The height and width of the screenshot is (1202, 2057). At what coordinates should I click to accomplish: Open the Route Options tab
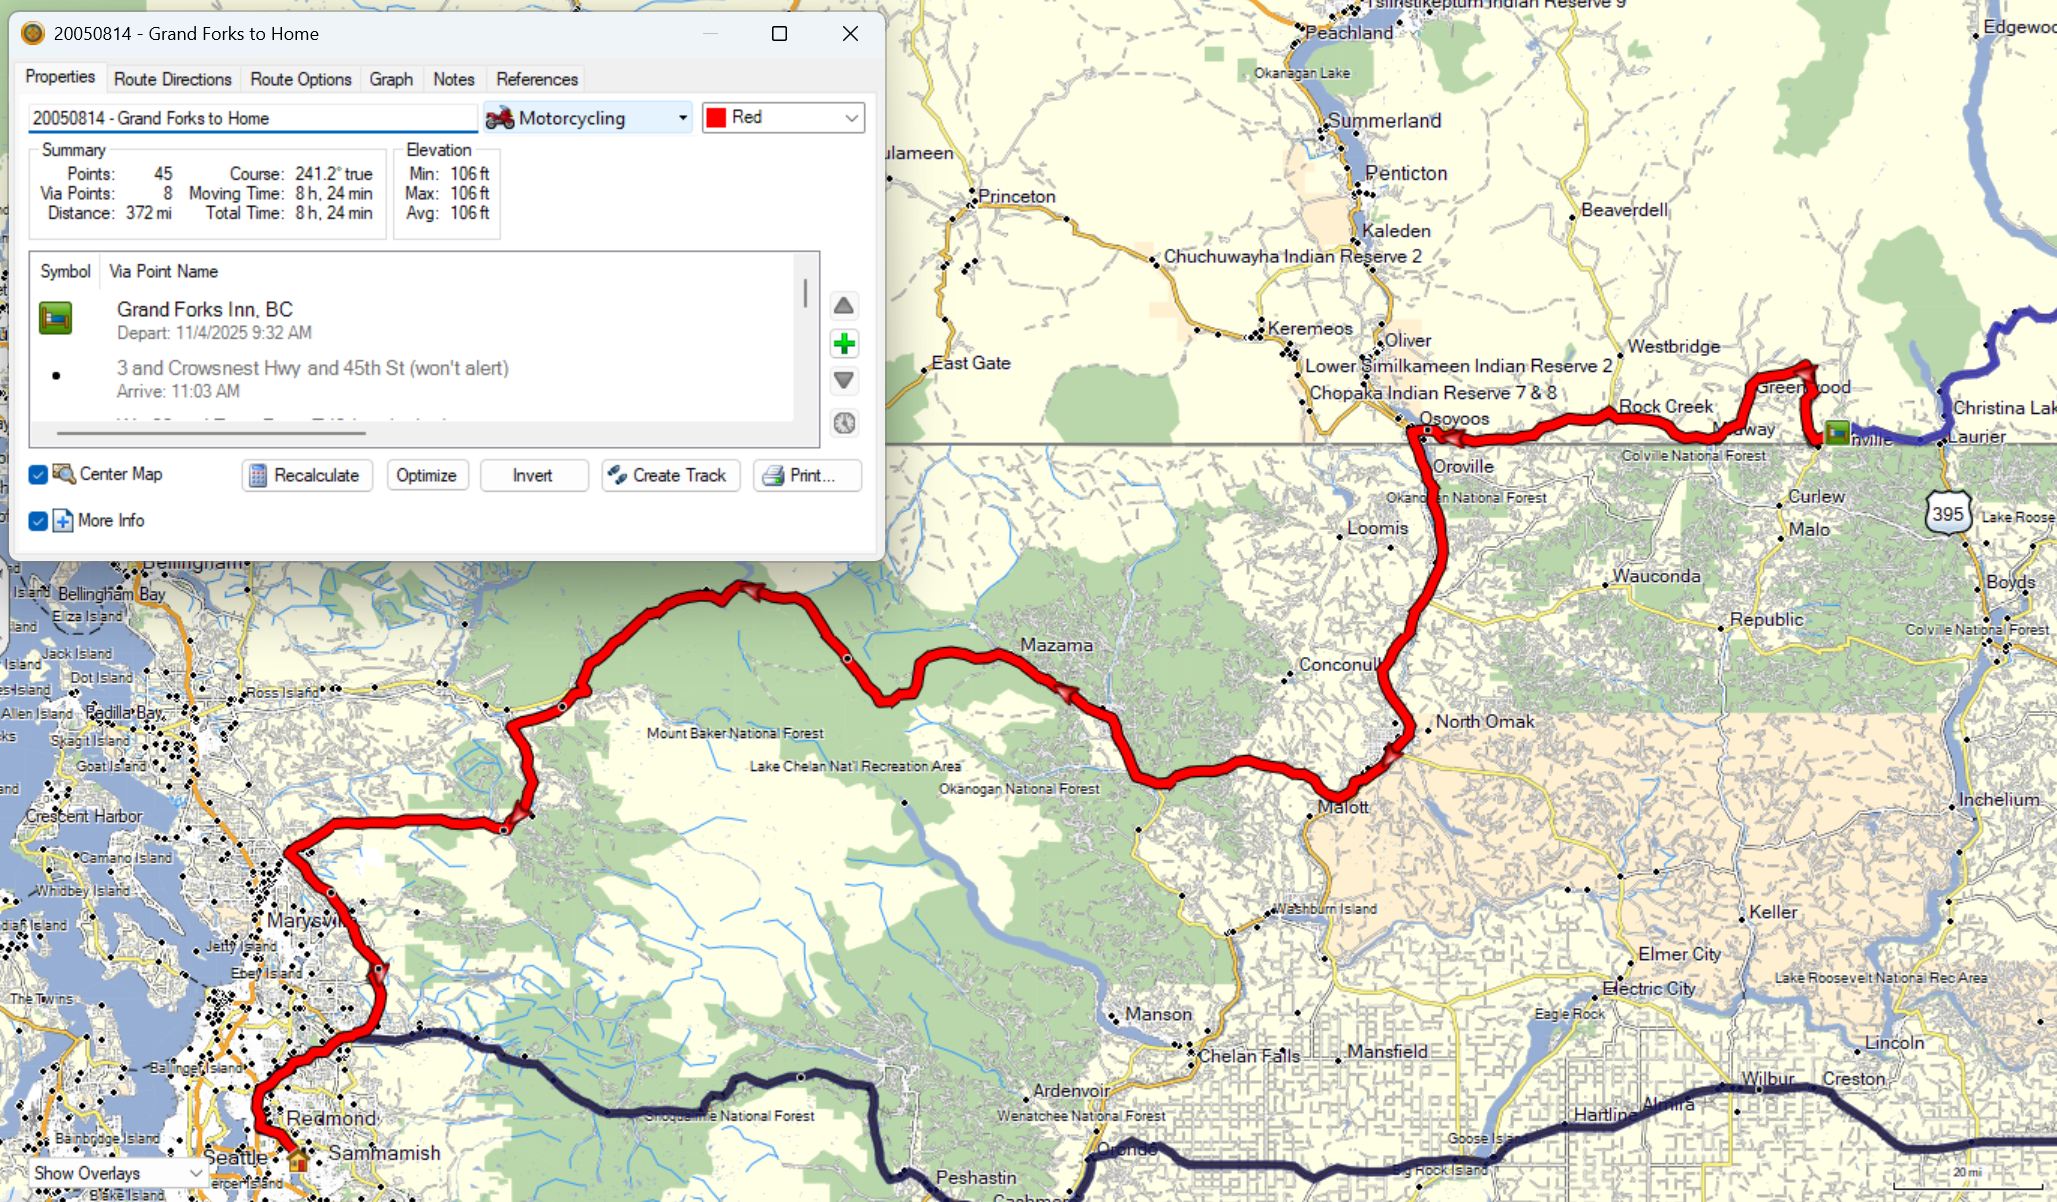coord(300,79)
